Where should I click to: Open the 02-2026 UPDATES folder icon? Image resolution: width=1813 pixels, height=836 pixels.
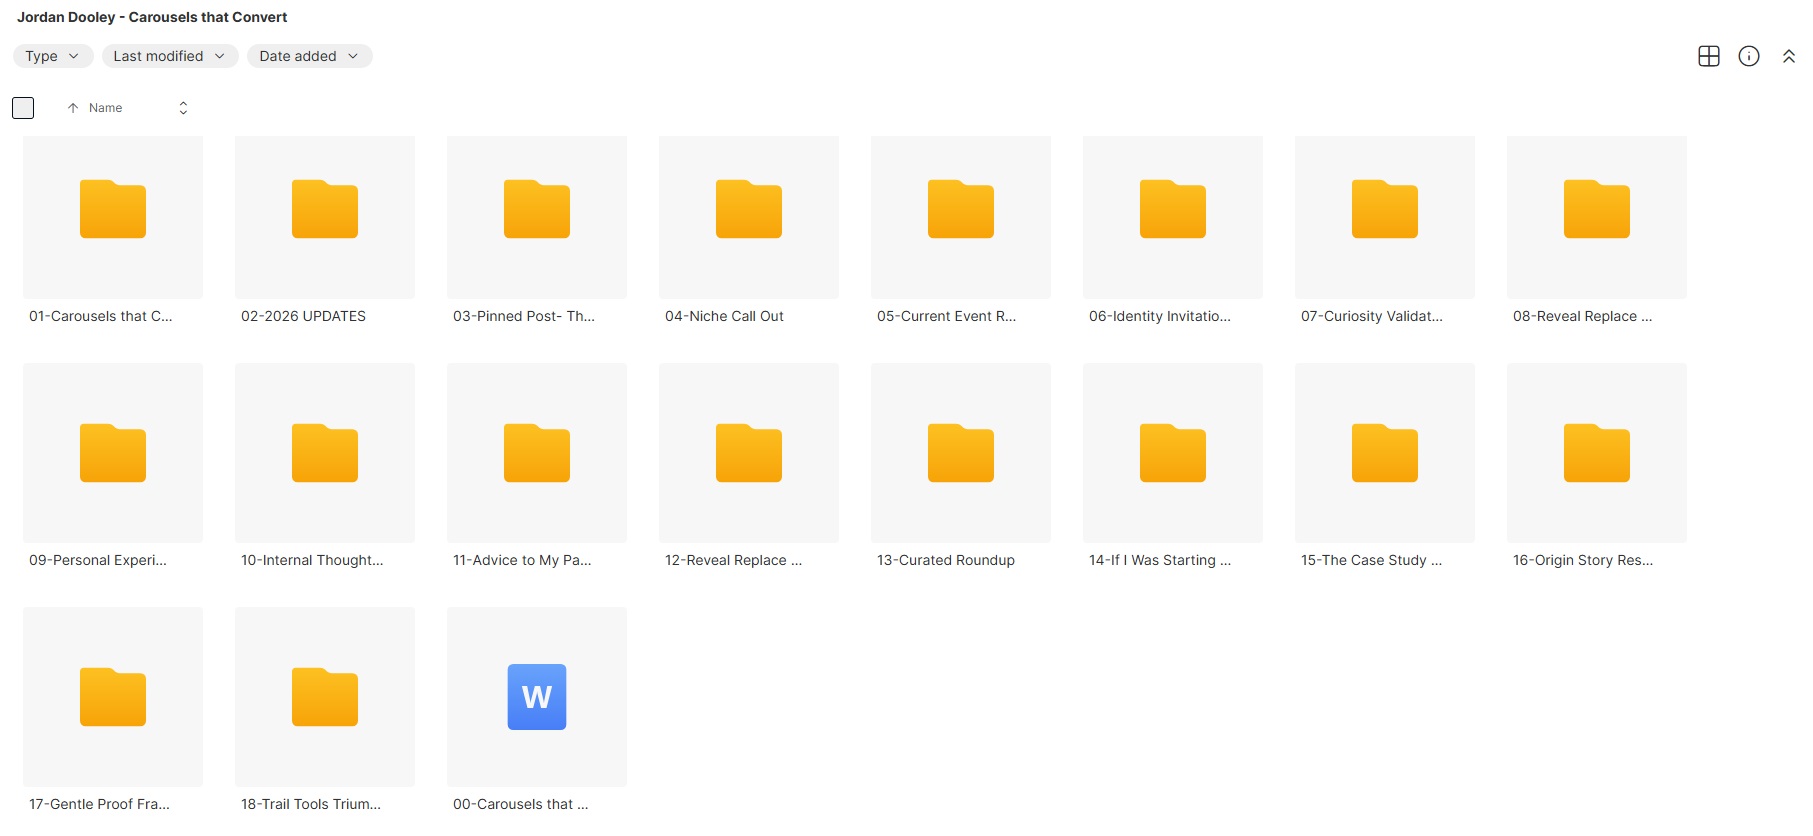pyautogui.click(x=324, y=210)
